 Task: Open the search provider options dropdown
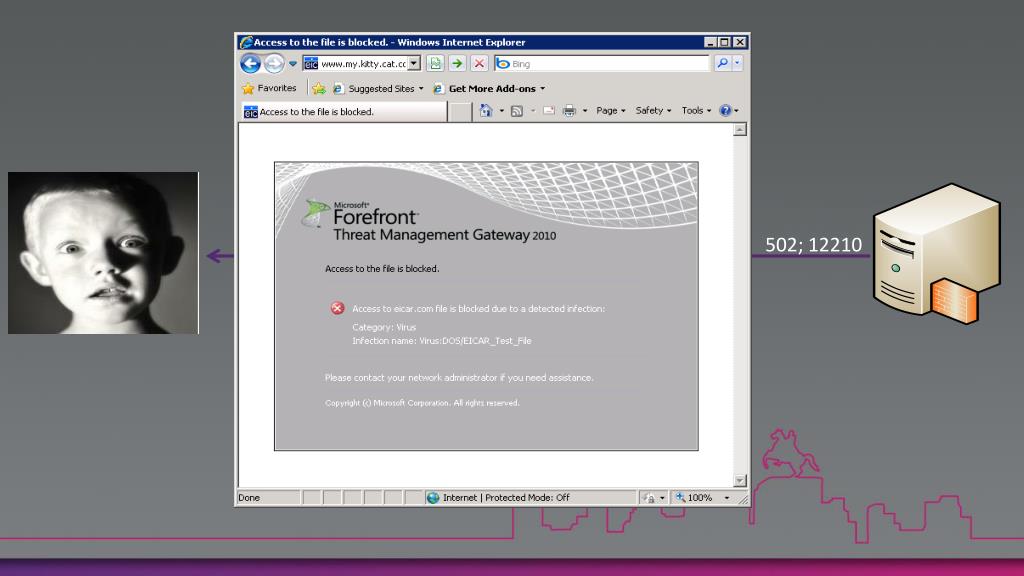click(x=737, y=63)
